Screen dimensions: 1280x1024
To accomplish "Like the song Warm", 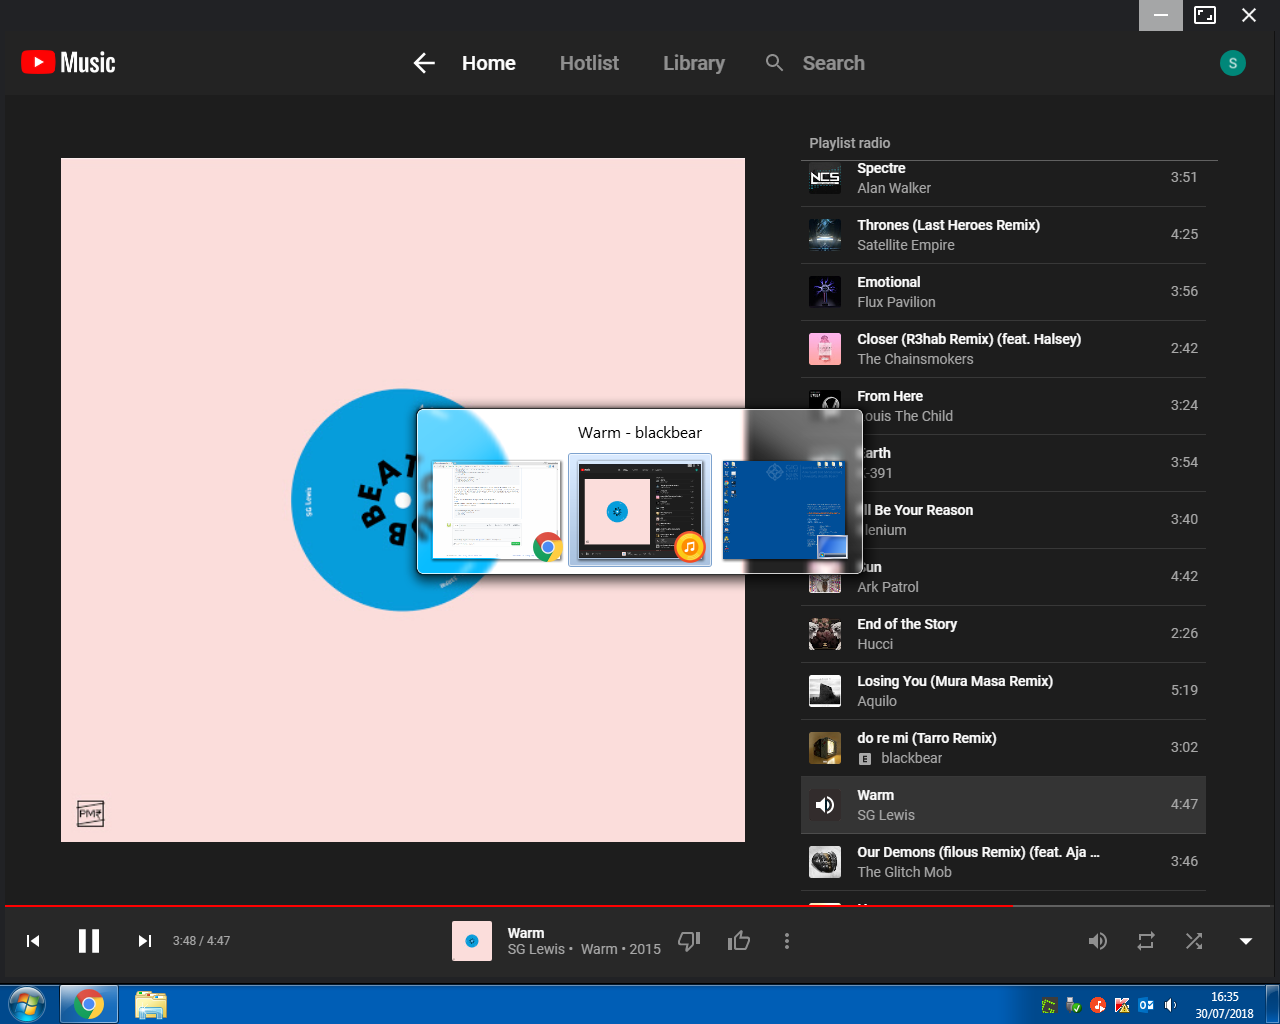I will point(739,941).
